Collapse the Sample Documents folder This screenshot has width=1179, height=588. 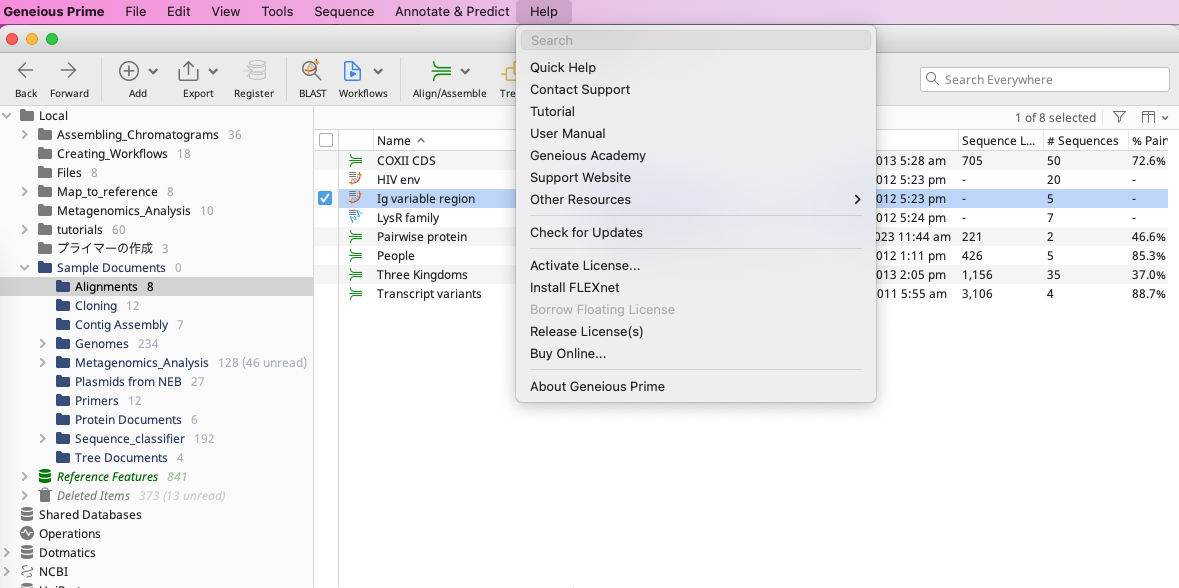coord(25,268)
